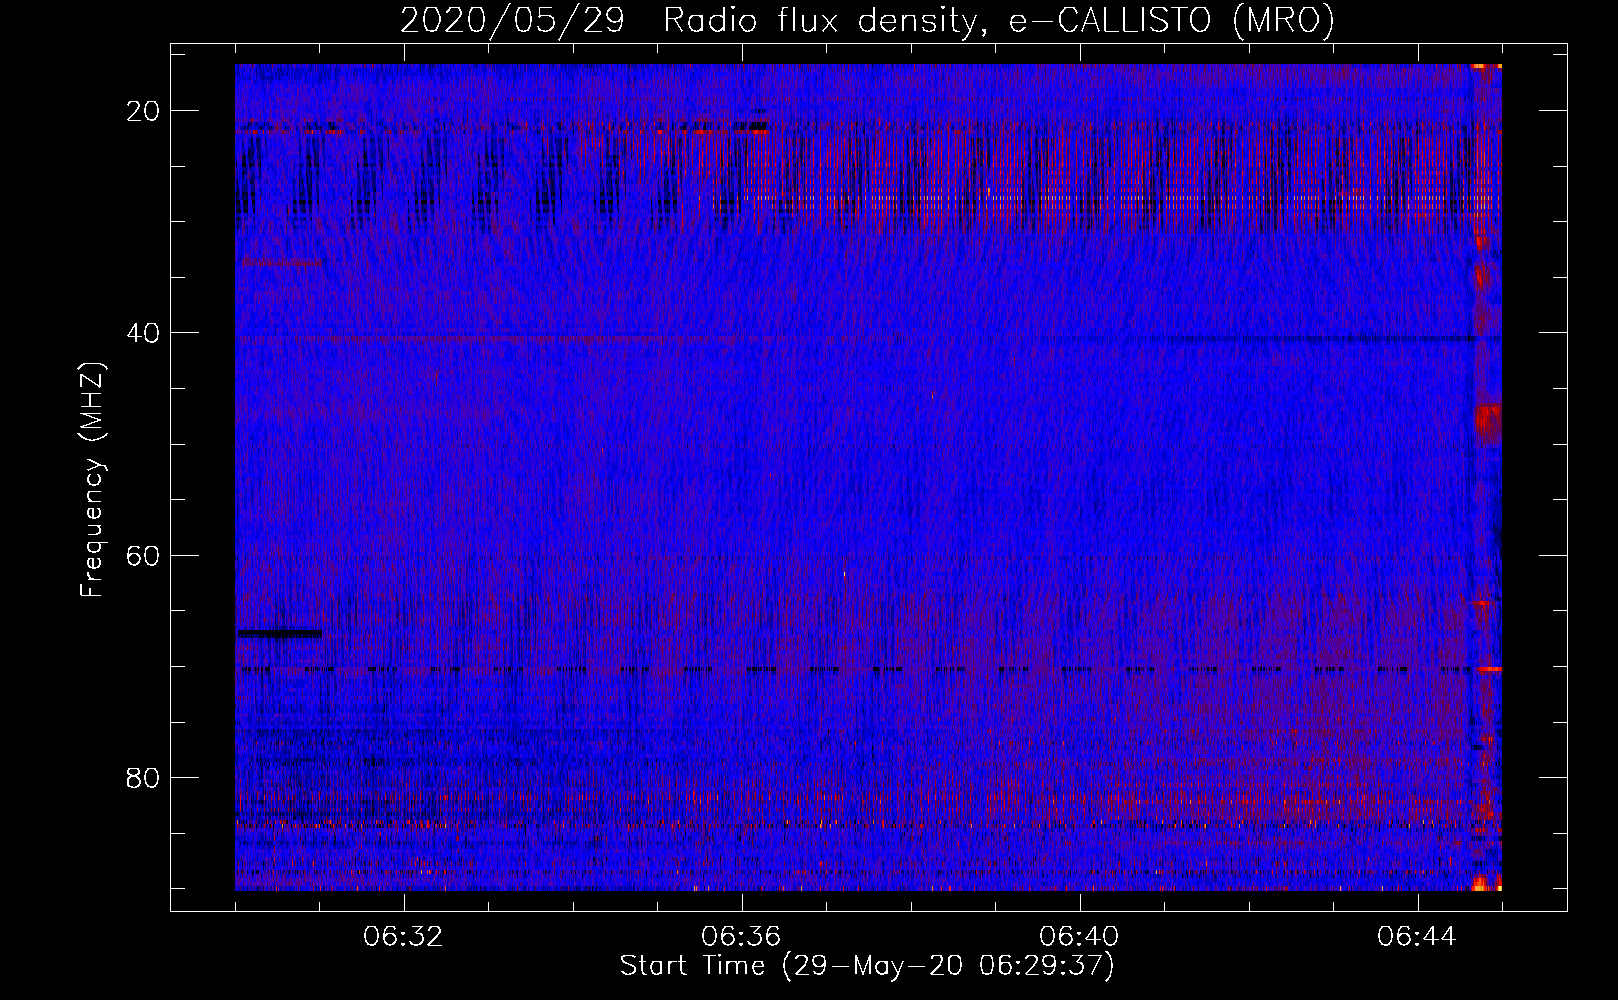The image size is (1618, 1000).
Task: Select the Frequency (MHZ) axis label
Action: point(92,479)
